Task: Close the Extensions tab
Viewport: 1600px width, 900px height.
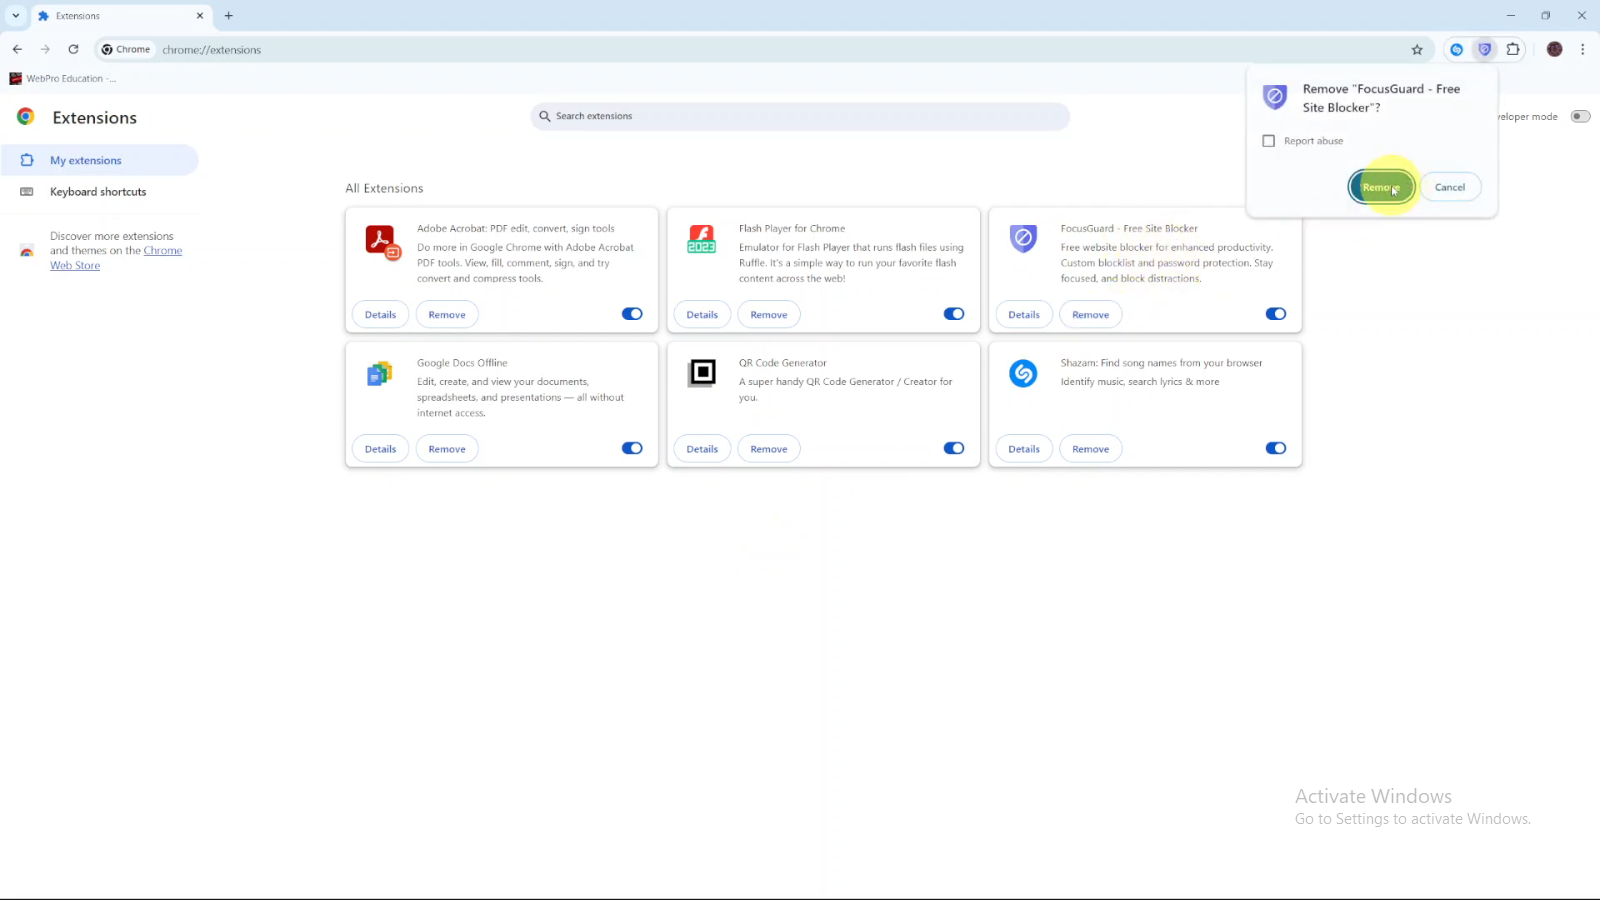Action: pos(200,16)
